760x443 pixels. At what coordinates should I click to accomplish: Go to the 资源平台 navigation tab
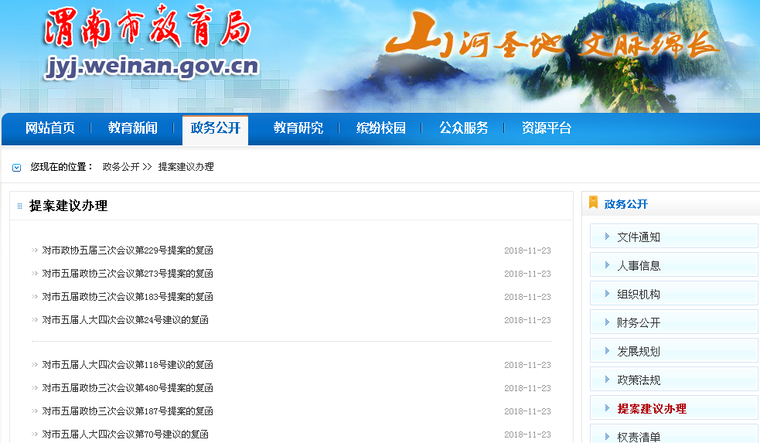click(x=546, y=128)
